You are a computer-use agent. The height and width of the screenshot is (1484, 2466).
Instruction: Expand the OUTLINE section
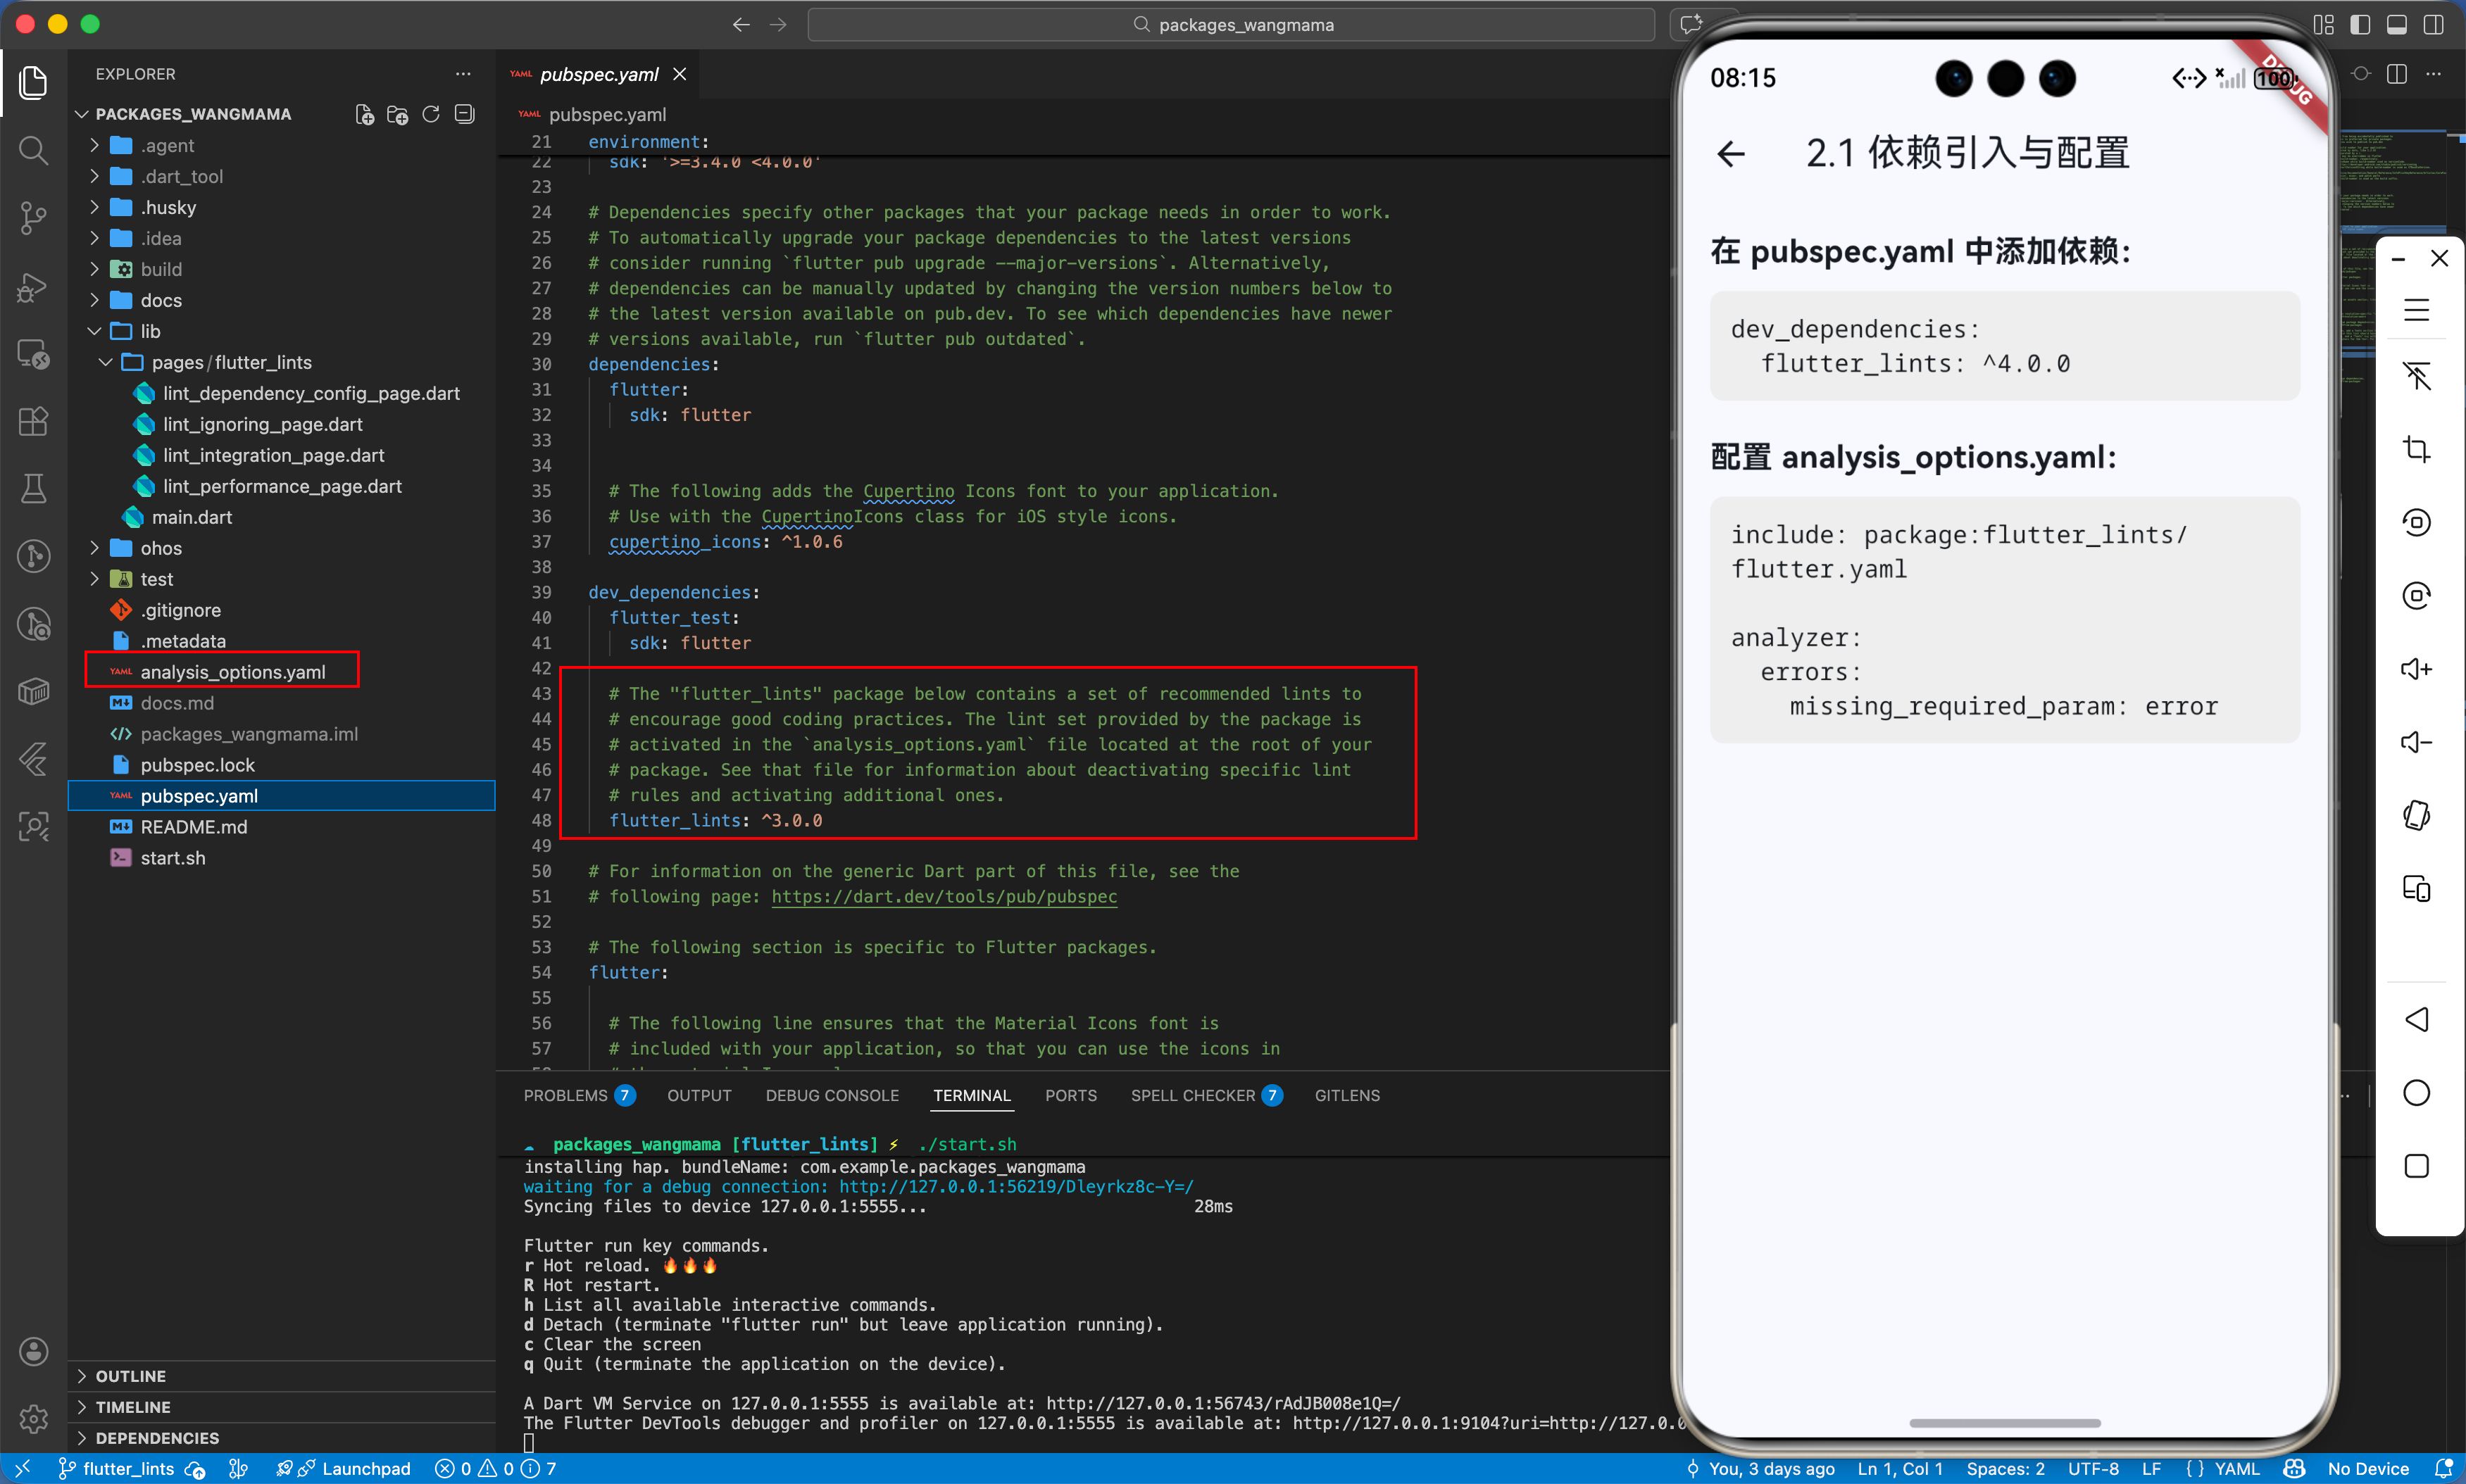[130, 1376]
